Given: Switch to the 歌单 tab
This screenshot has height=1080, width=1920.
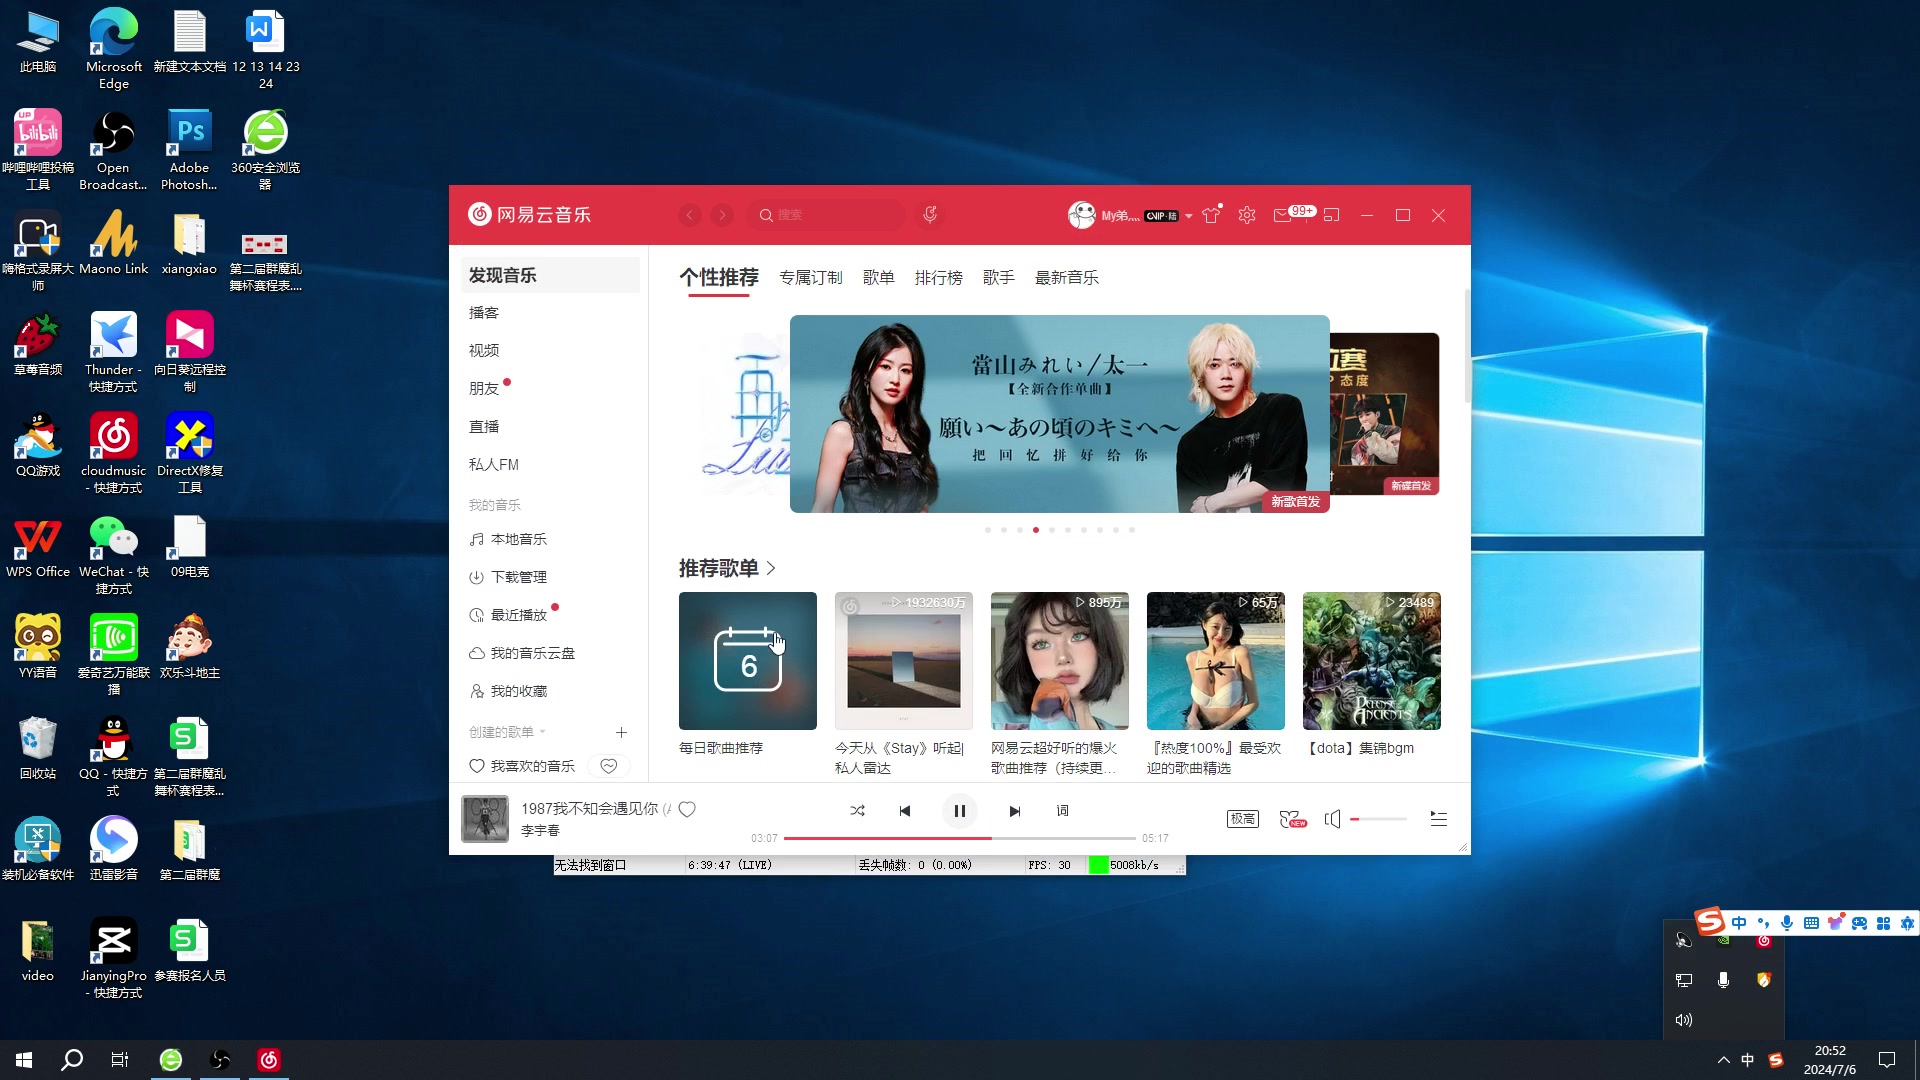Looking at the screenshot, I should pyautogui.click(x=879, y=277).
